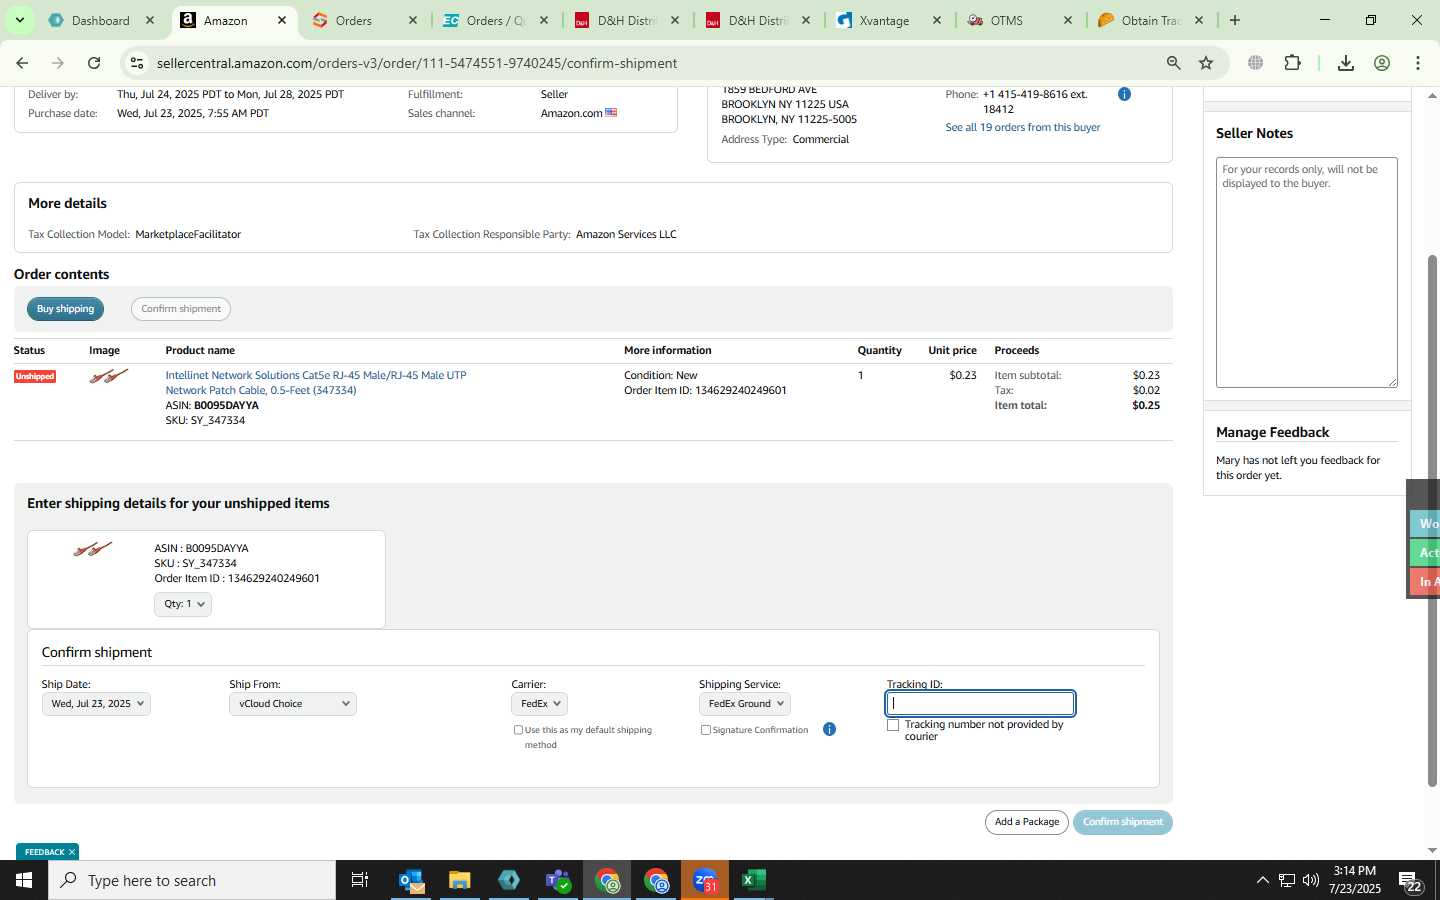
Task: Reload the page with refresh icon
Action: click(94, 63)
